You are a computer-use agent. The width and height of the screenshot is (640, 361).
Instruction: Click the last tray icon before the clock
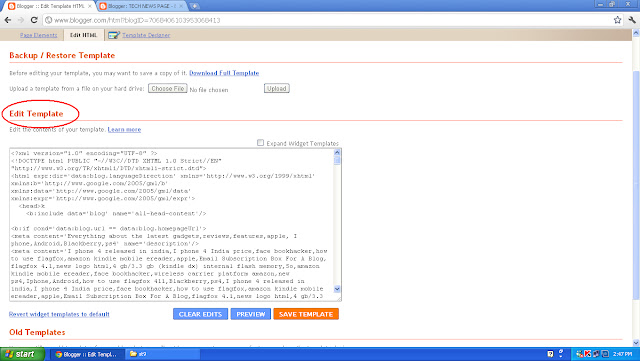(605, 354)
